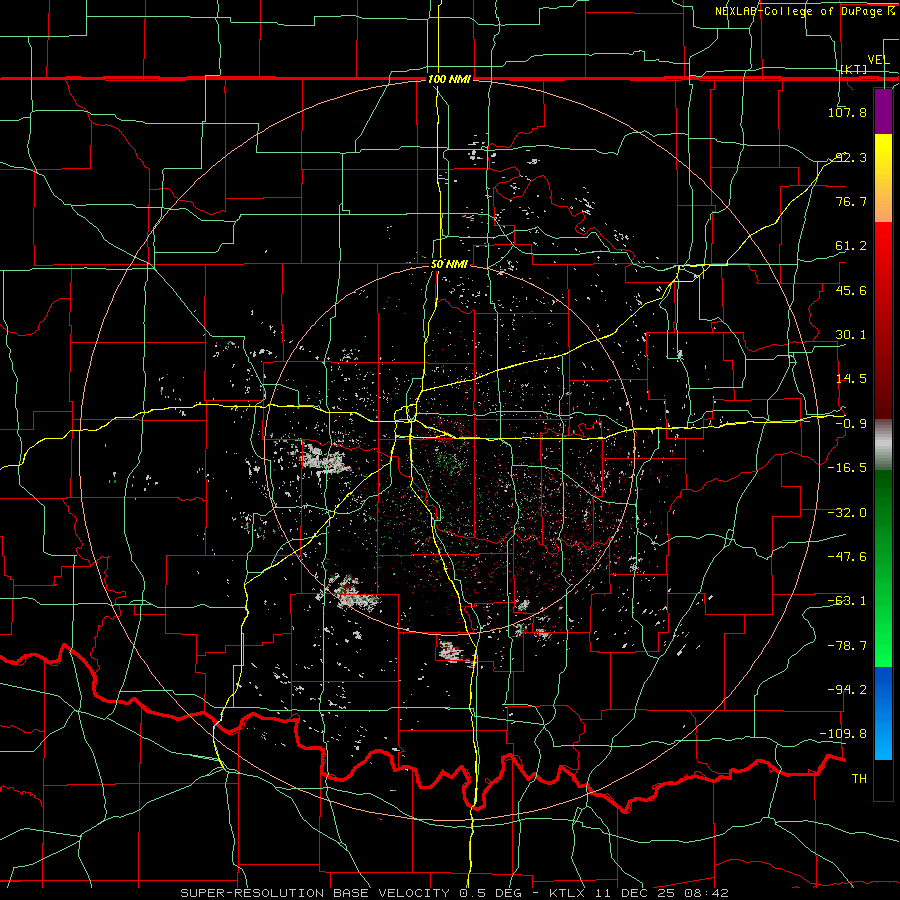Click the 30.1 scale value

point(851,335)
